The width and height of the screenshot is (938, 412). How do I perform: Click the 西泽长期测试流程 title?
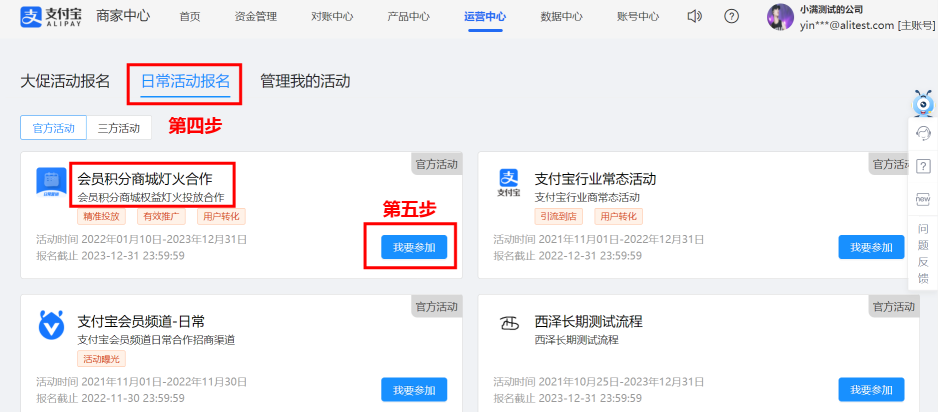click(x=589, y=322)
